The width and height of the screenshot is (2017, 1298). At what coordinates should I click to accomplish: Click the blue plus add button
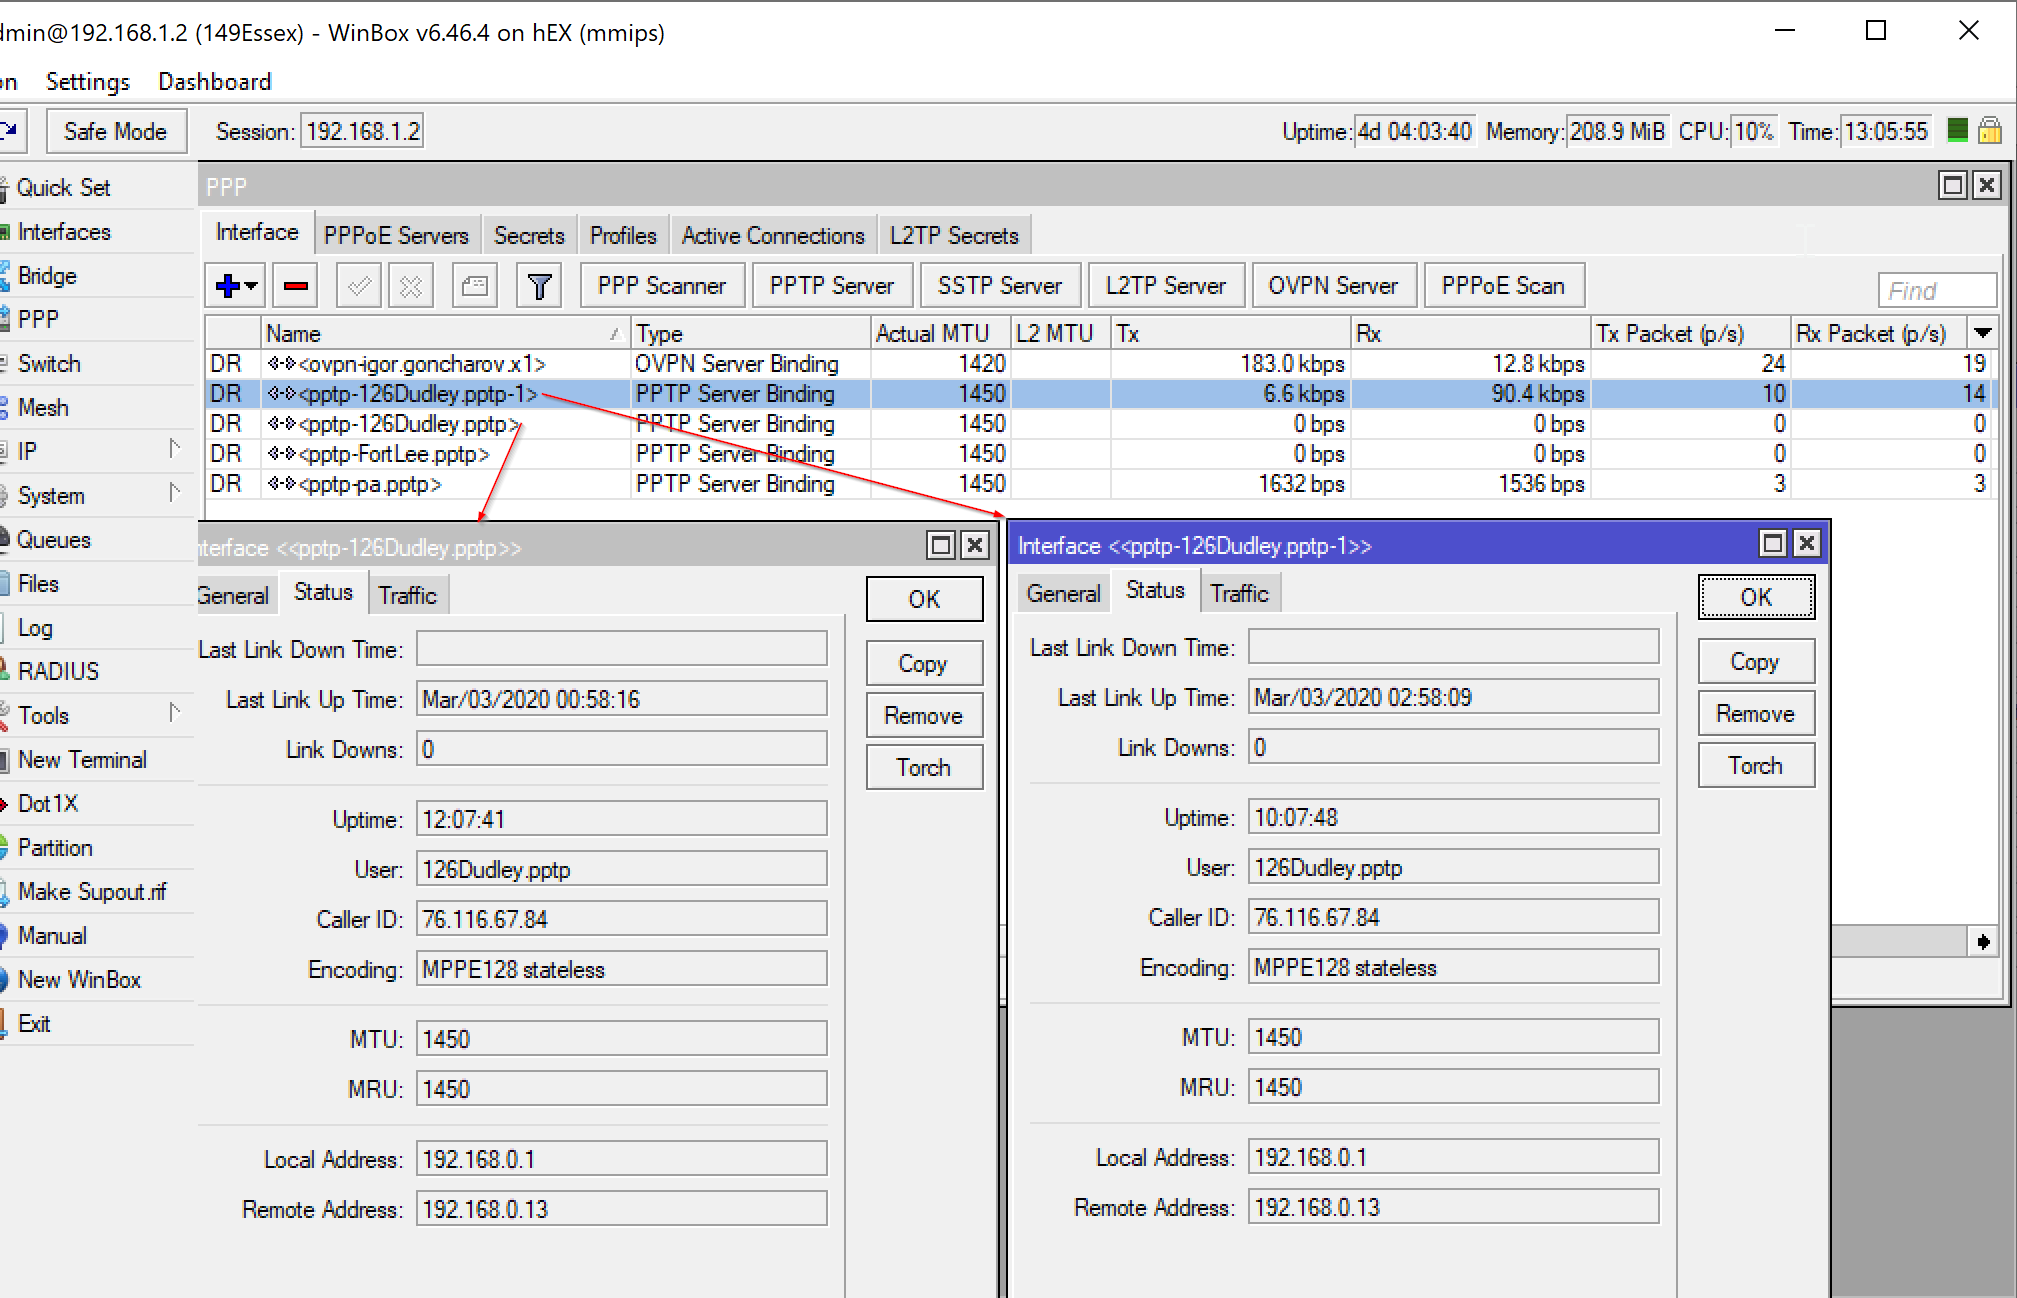point(228,287)
